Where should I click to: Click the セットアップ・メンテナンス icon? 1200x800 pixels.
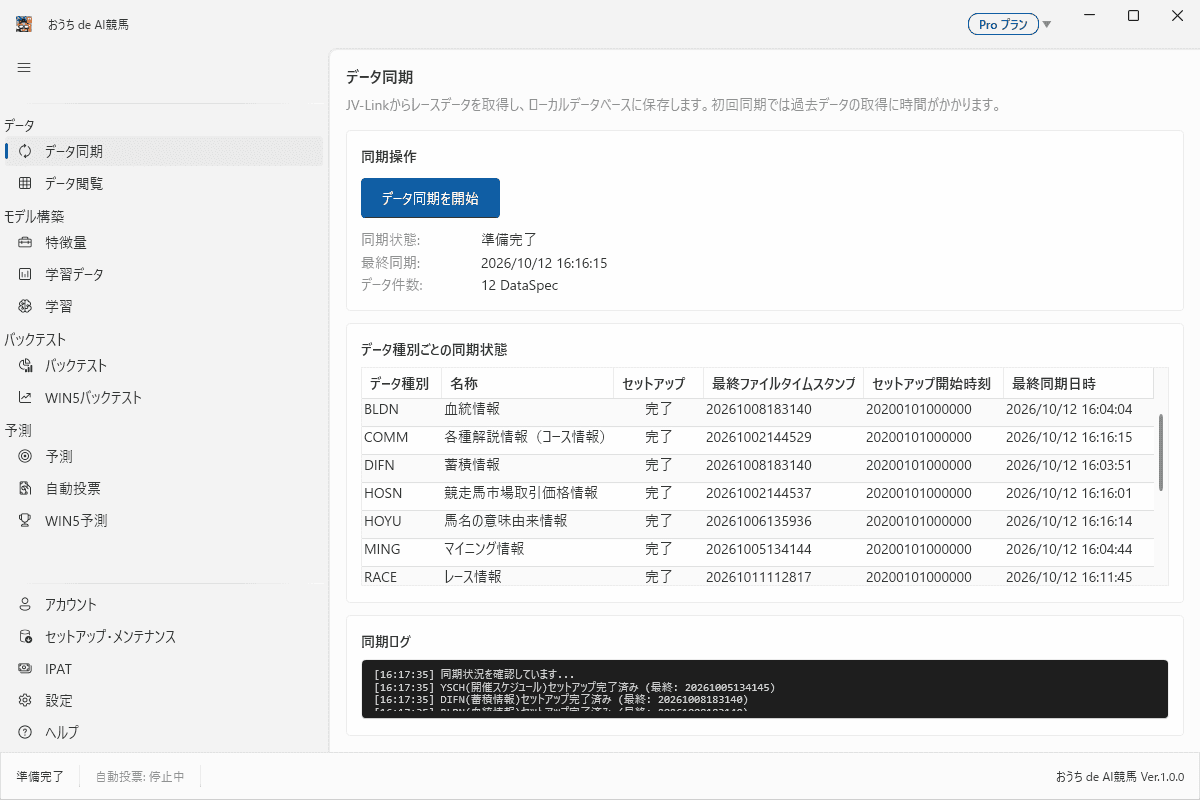tap(25, 636)
